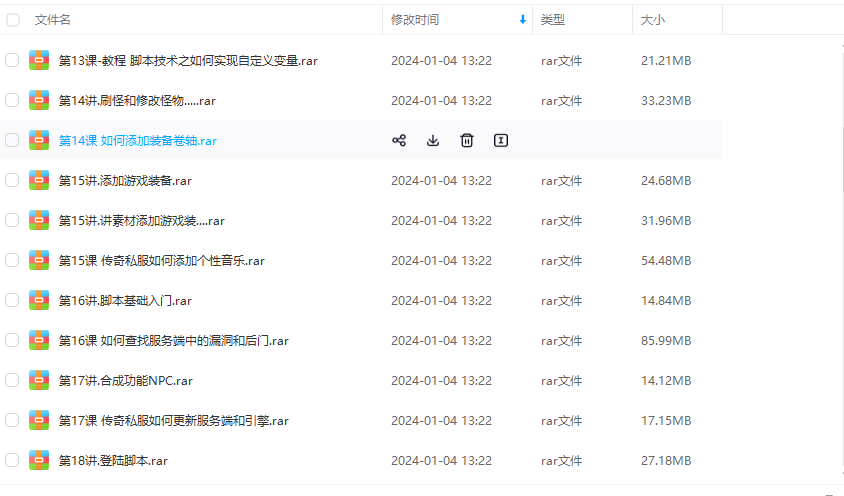Click the blue sort arrow in 修改时间 column
The image size is (844, 496).
tap(522, 20)
